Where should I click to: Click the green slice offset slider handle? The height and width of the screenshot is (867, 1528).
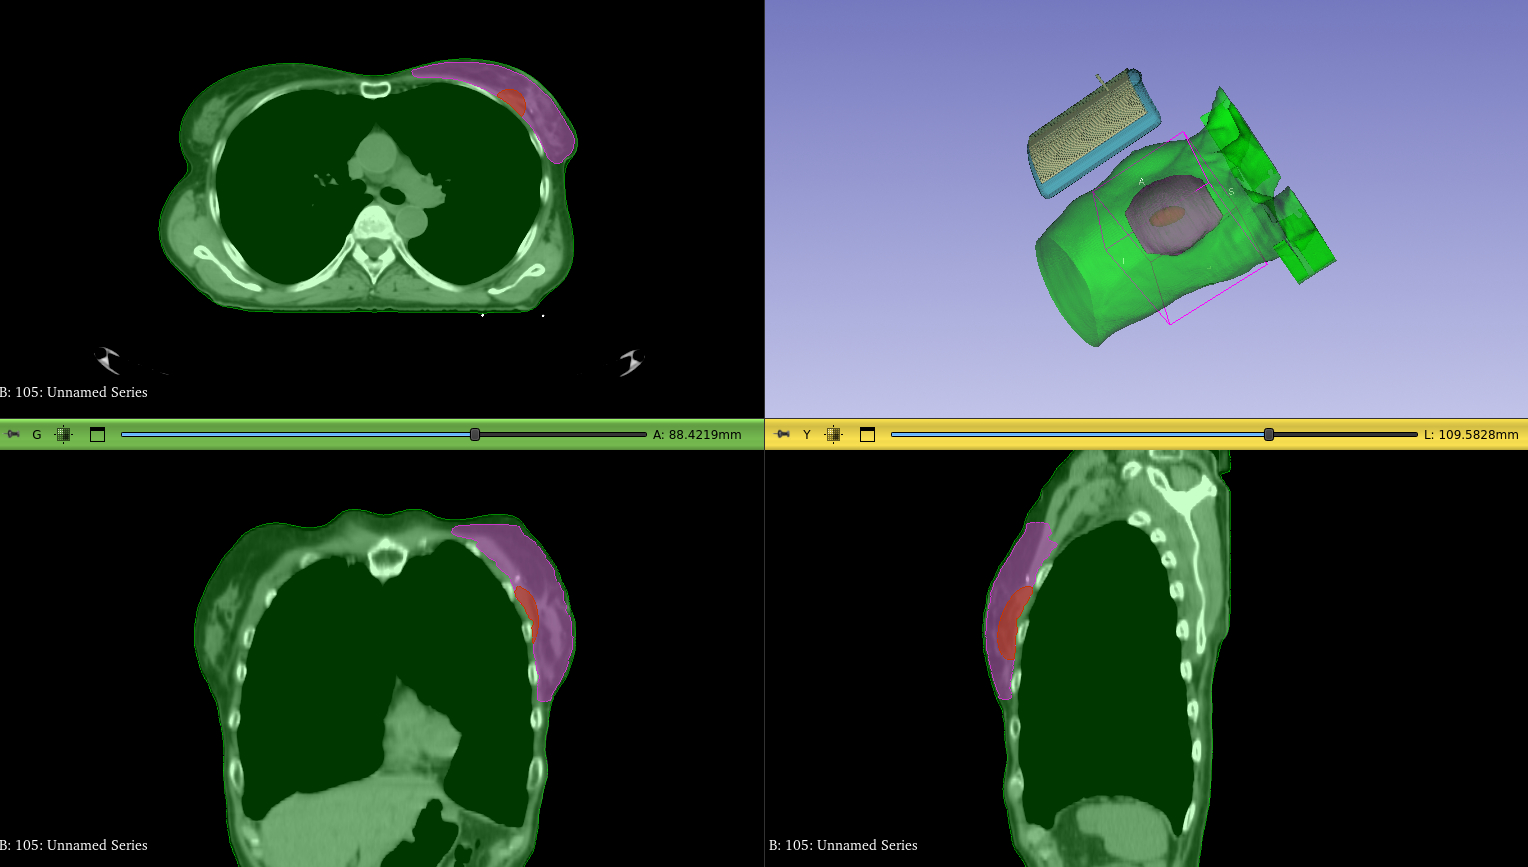[475, 435]
